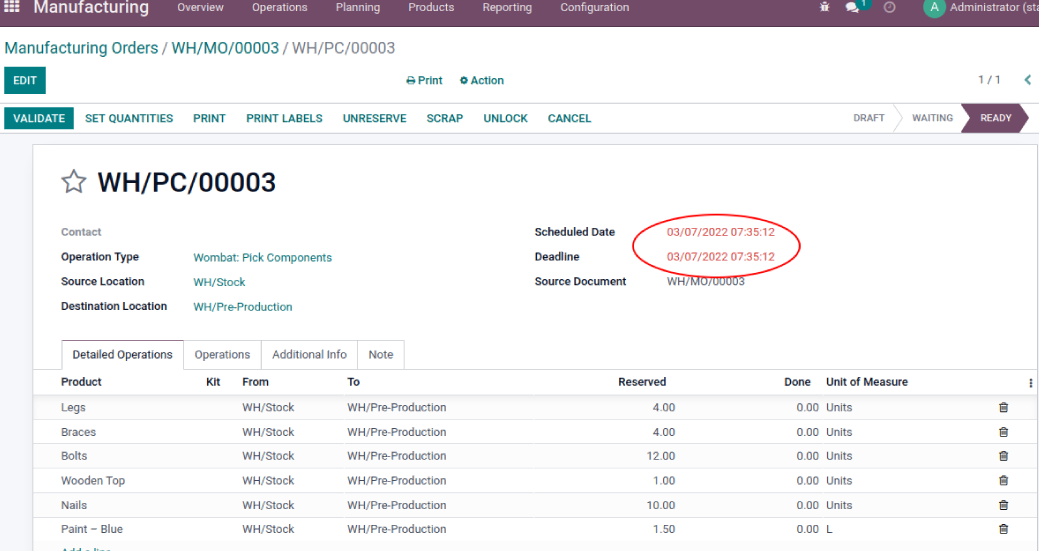This screenshot has height=551, width=1039.
Task: Open the Products menu
Action: [x=431, y=7]
